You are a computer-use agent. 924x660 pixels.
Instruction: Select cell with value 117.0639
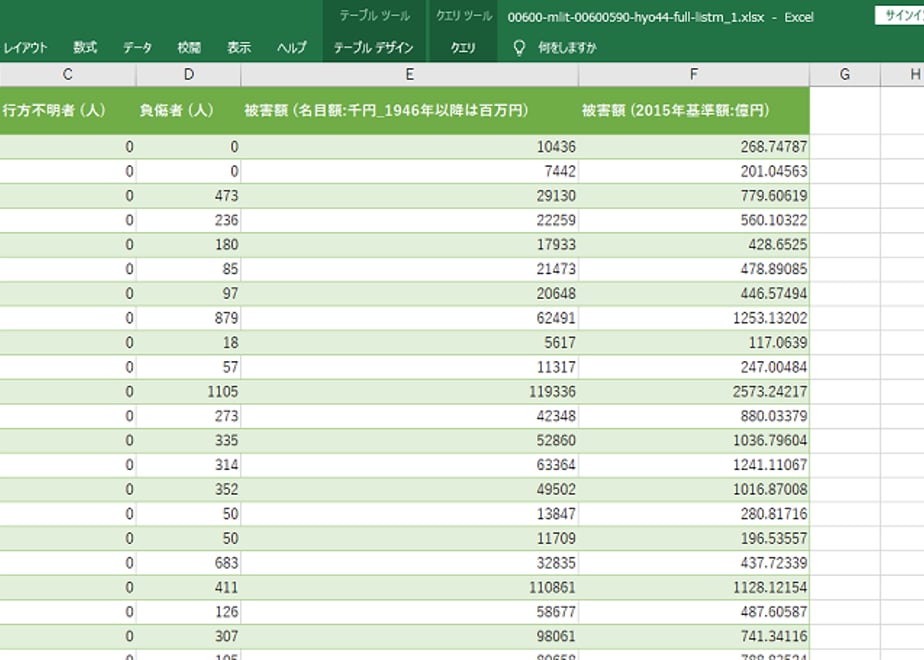tap(694, 343)
